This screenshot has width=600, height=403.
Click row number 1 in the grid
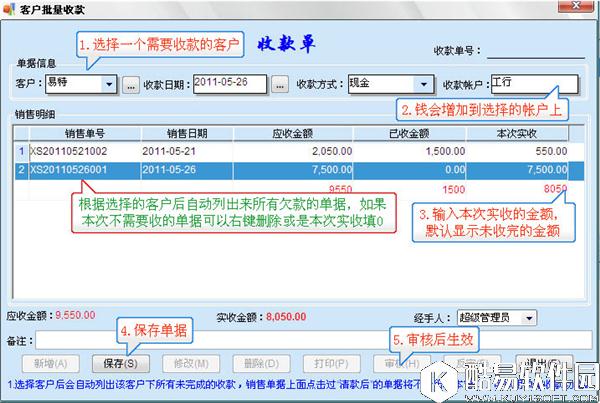[x=21, y=151]
